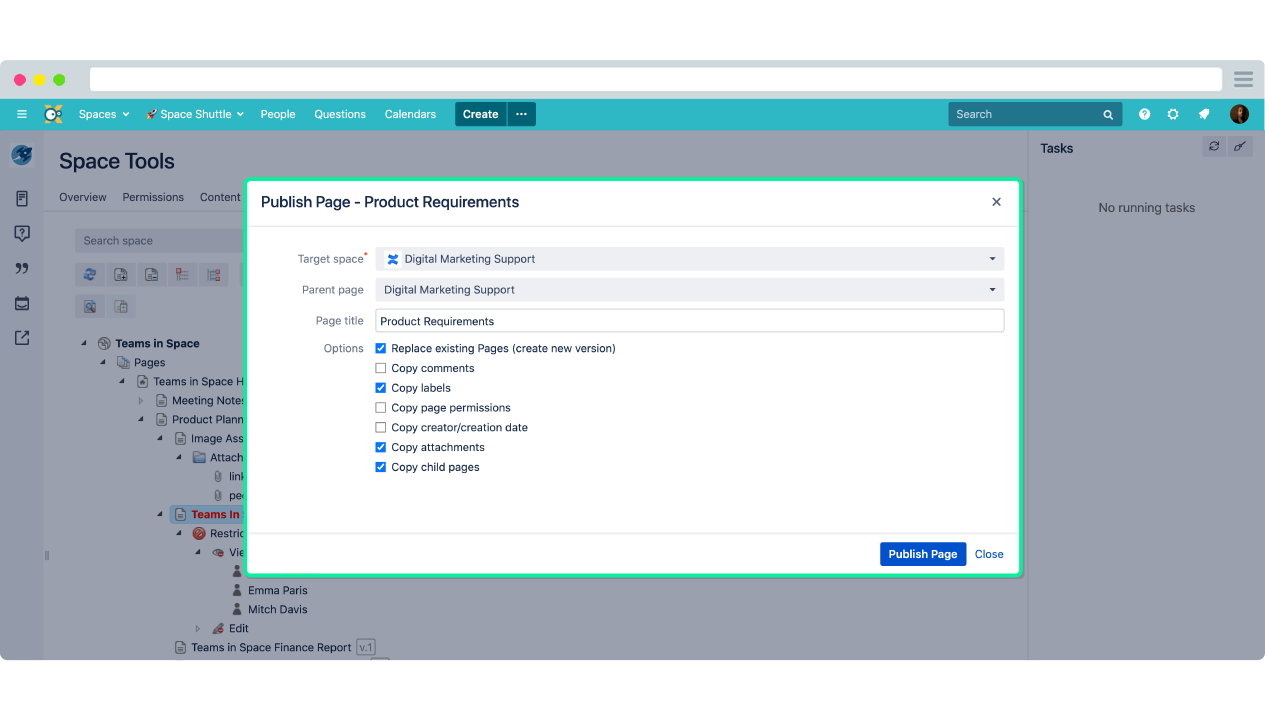Viewport: 1265px width, 720px height.
Task: Click the quotes icon in left sidebar
Action: pyautogui.click(x=22, y=268)
